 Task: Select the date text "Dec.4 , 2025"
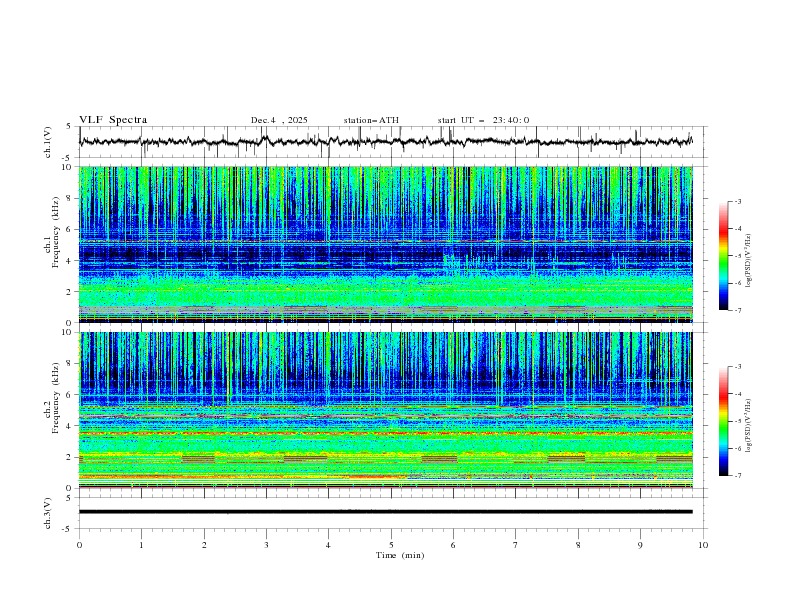279,120
